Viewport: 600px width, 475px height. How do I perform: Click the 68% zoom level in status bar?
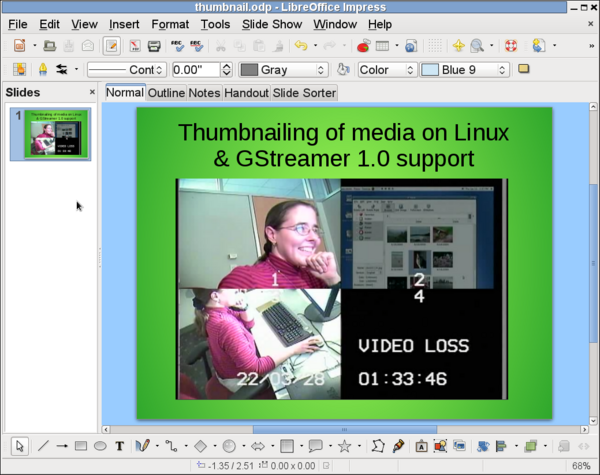581,466
